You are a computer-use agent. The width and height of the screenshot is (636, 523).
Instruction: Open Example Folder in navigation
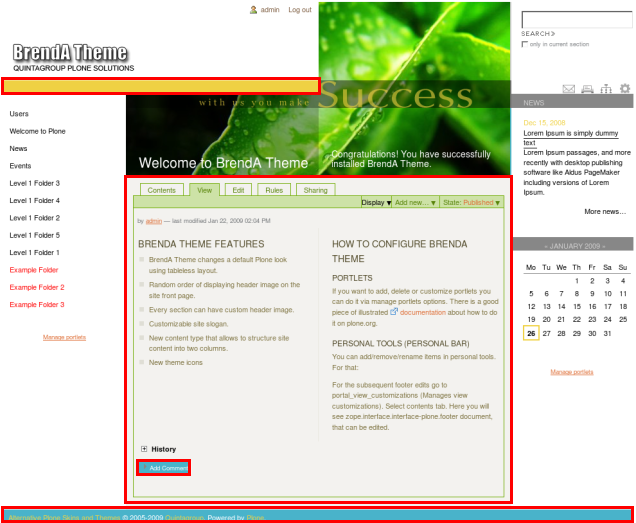34,270
